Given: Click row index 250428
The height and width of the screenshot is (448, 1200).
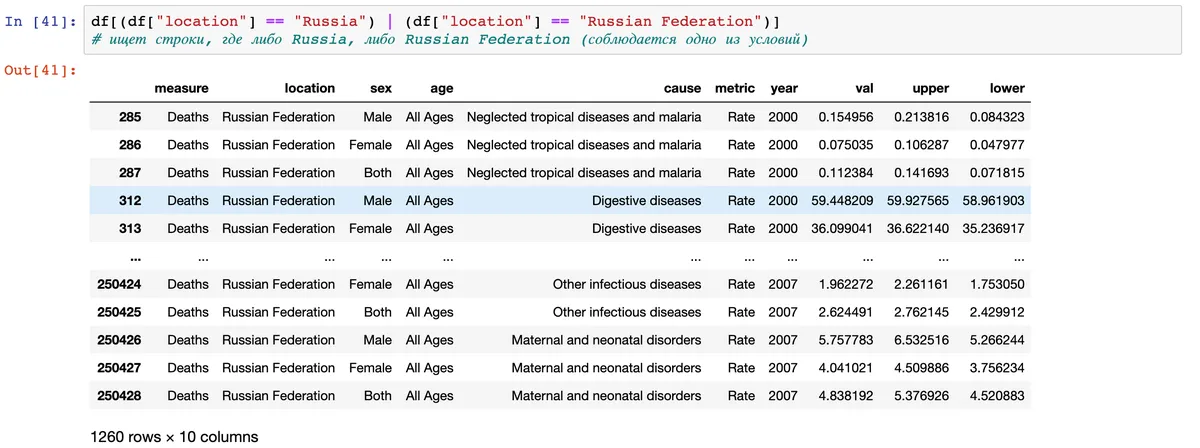Looking at the screenshot, I should click(x=119, y=396).
